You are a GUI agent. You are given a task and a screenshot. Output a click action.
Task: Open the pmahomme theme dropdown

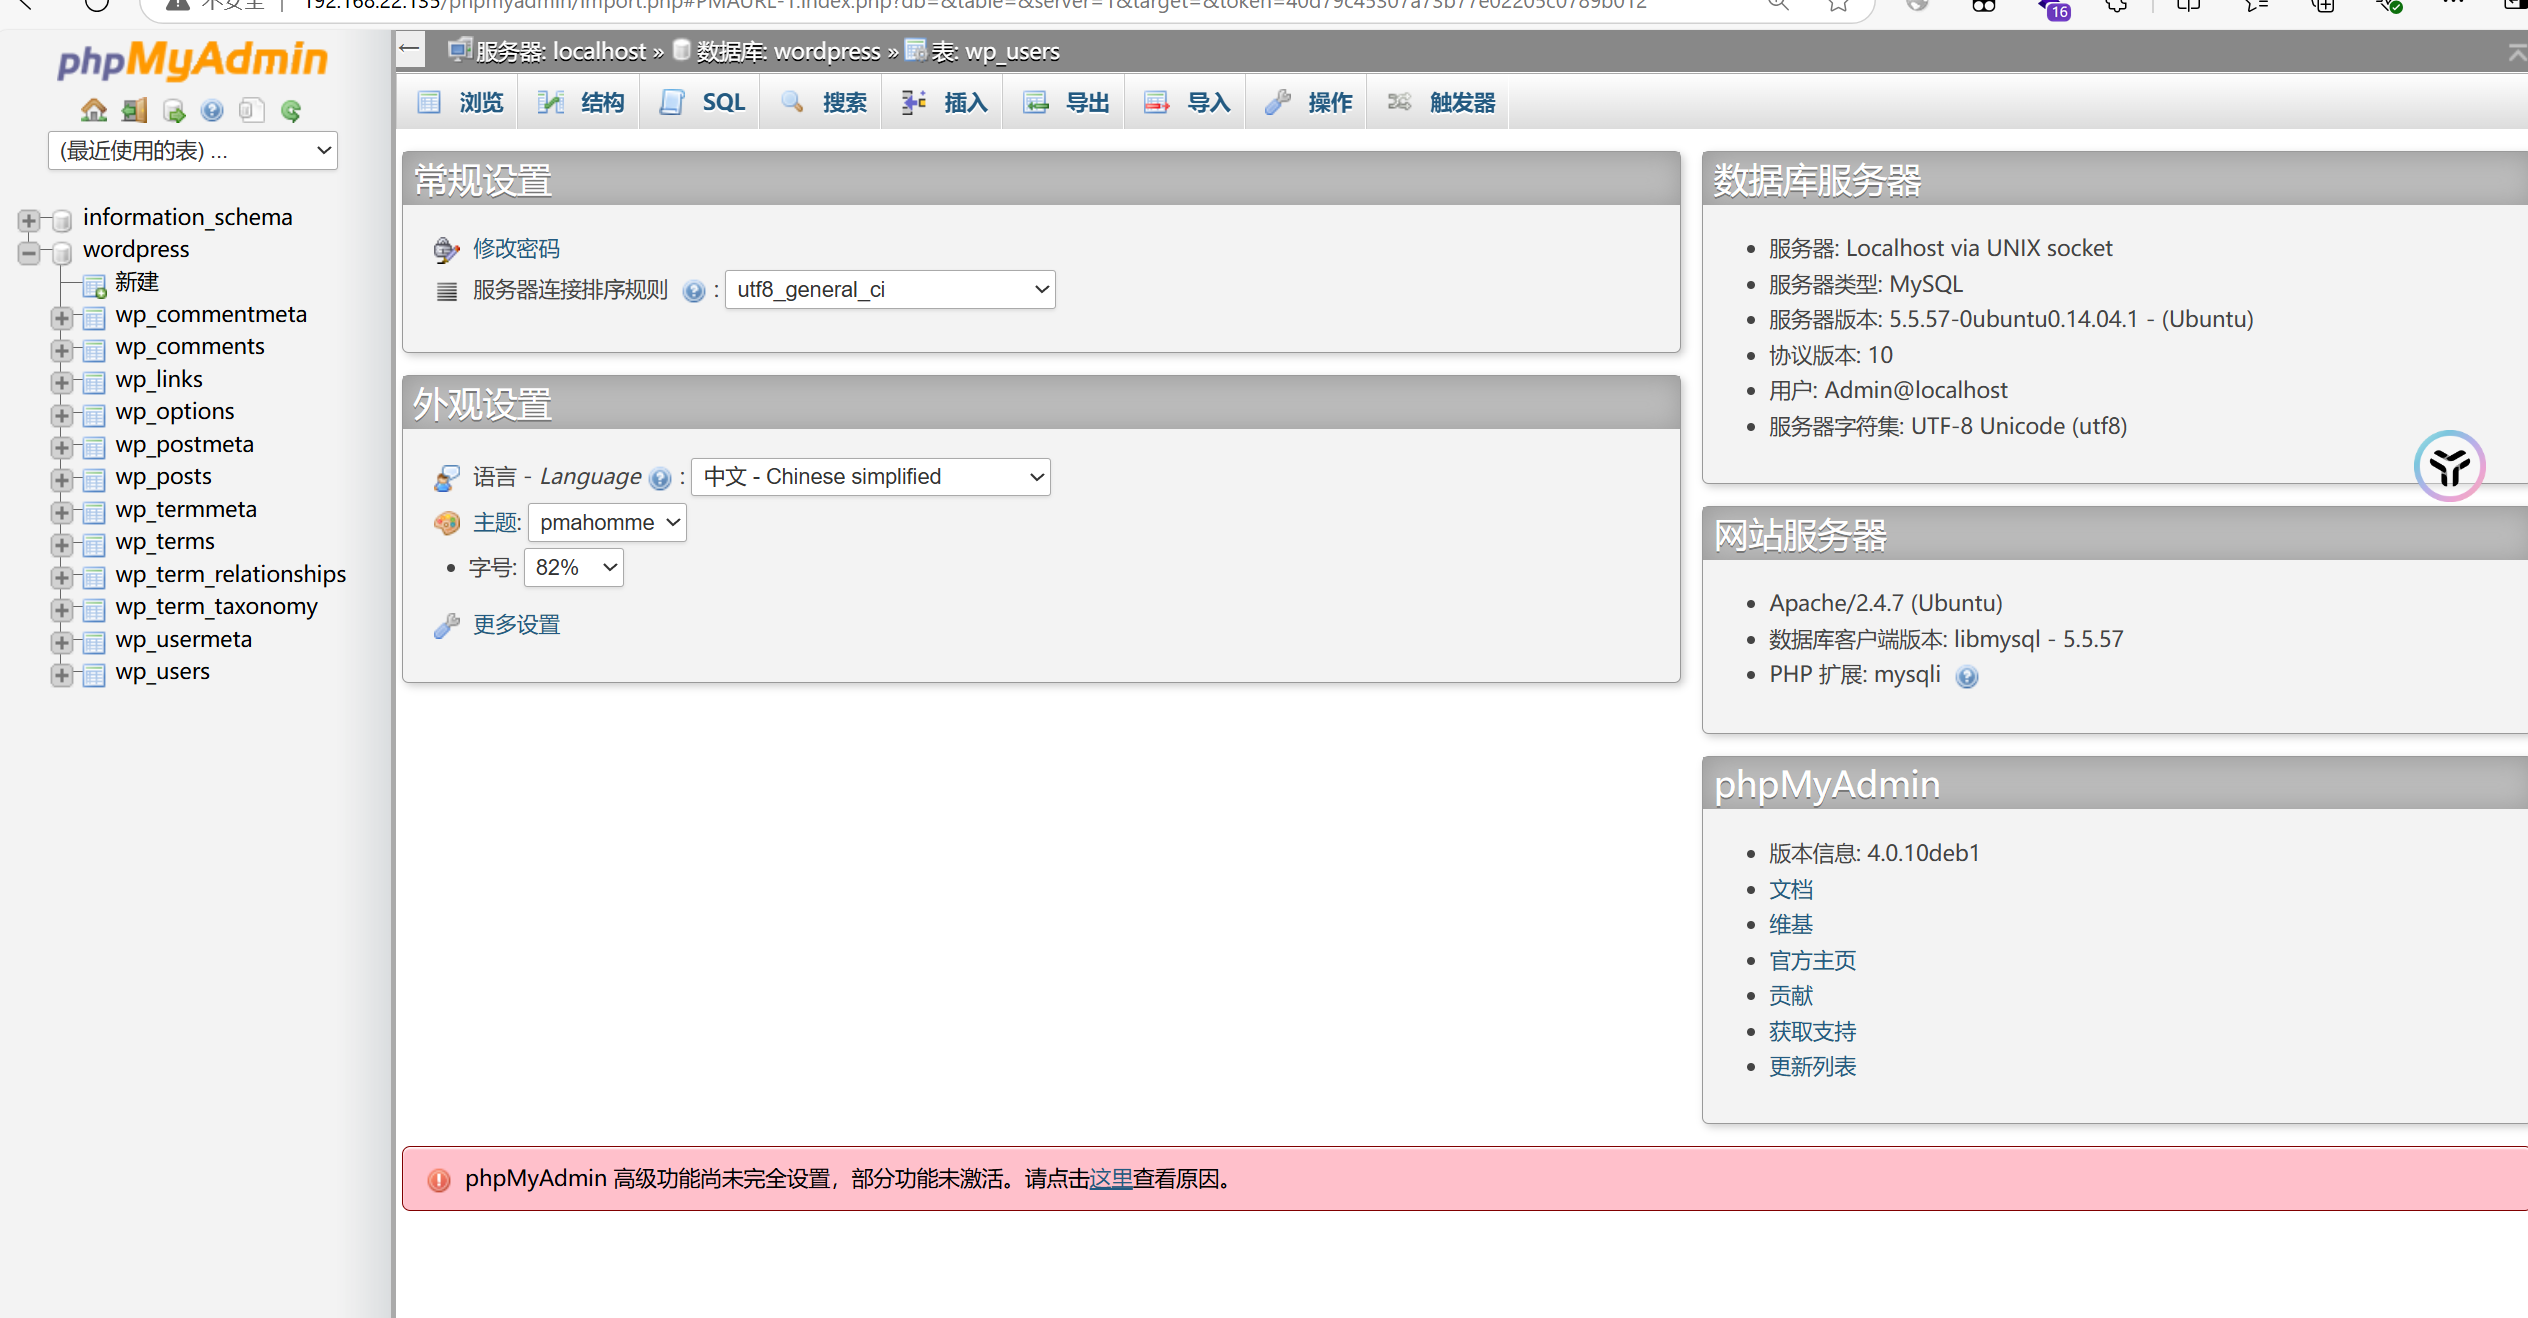(608, 523)
